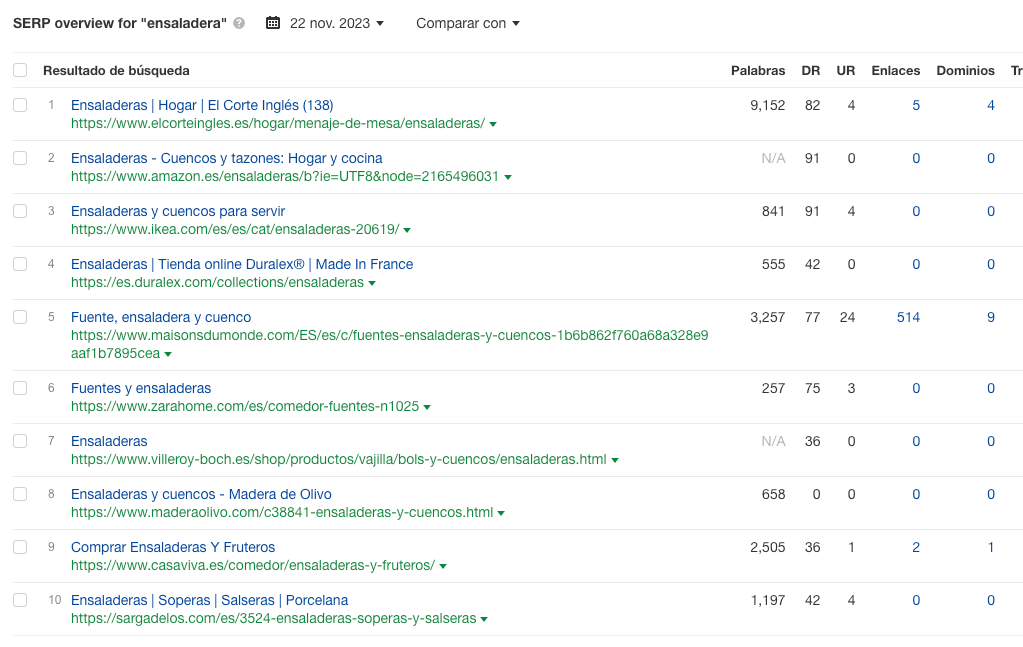Open the Fuentes y ensaladeras Zara Home link
Viewport: 1023px width, 647px height.
click(x=141, y=388)
